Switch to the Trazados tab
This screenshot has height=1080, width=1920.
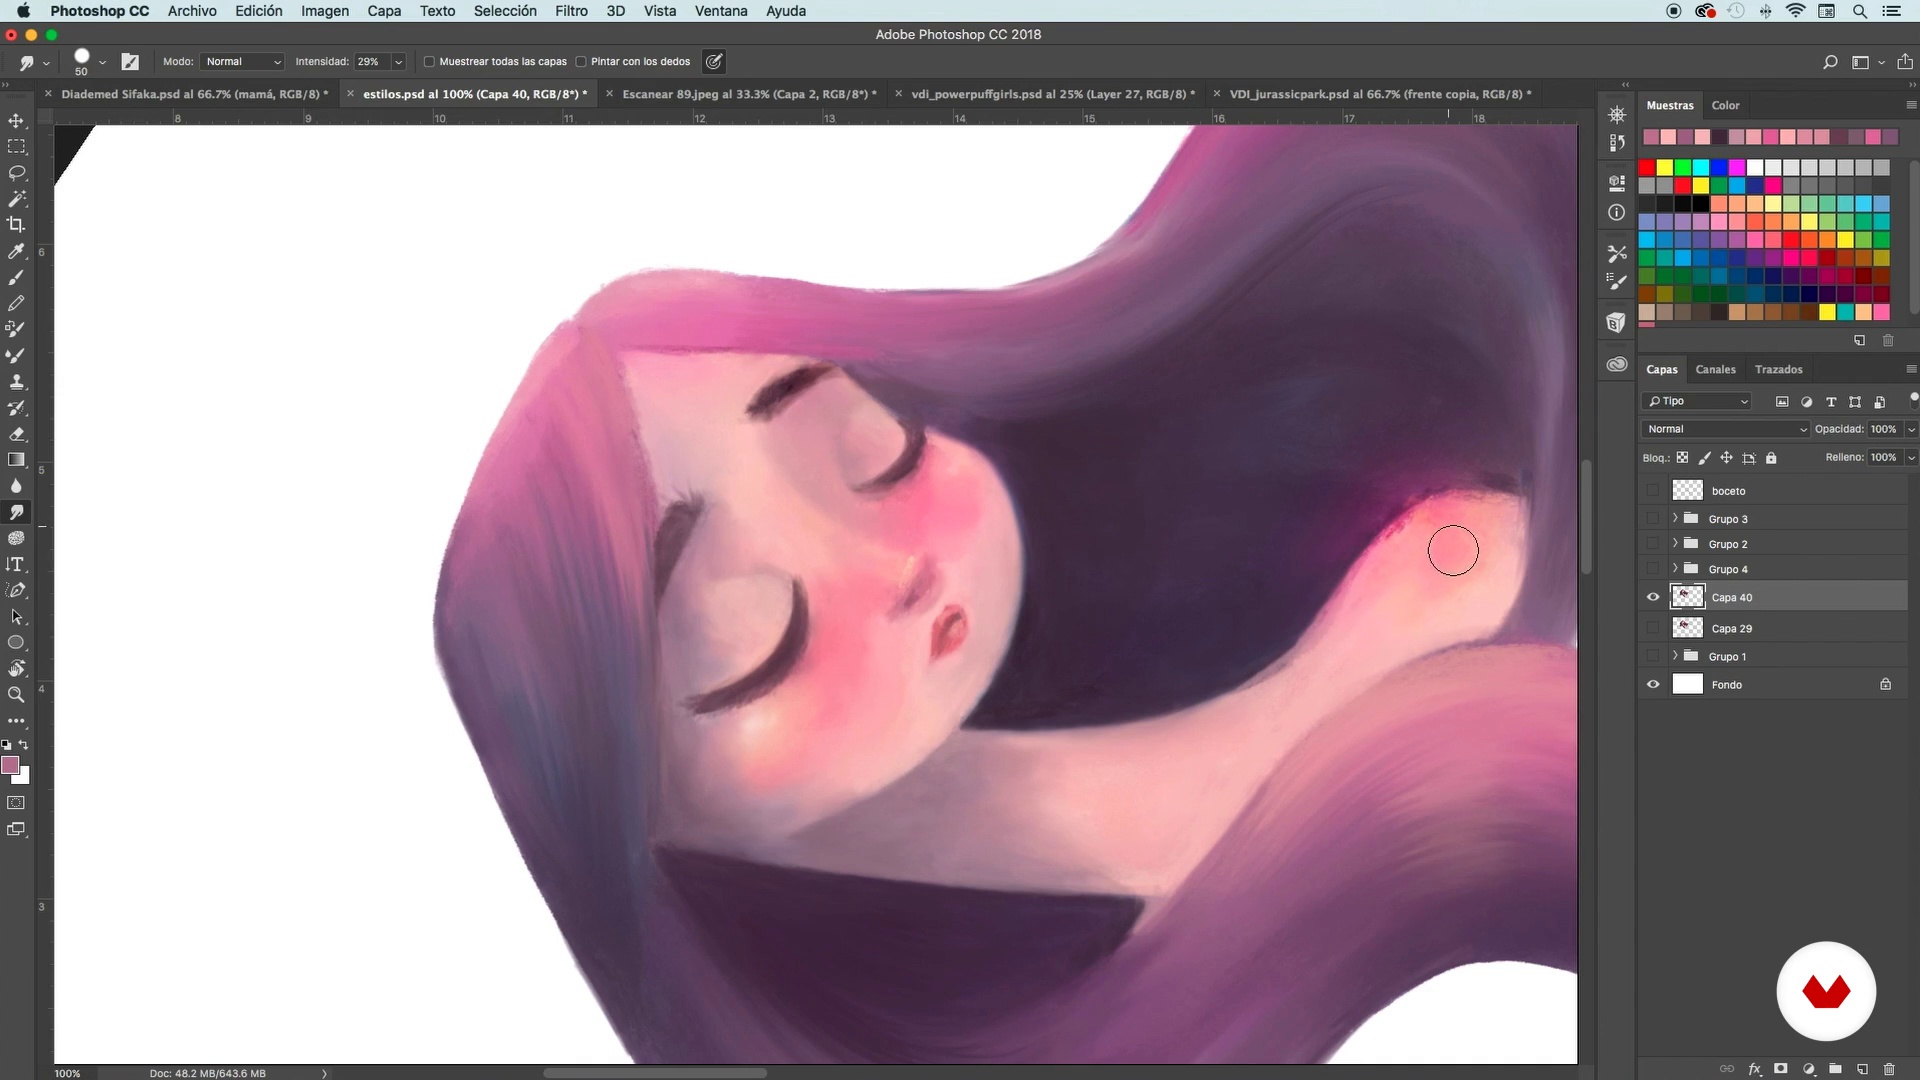coord(1778,370)
